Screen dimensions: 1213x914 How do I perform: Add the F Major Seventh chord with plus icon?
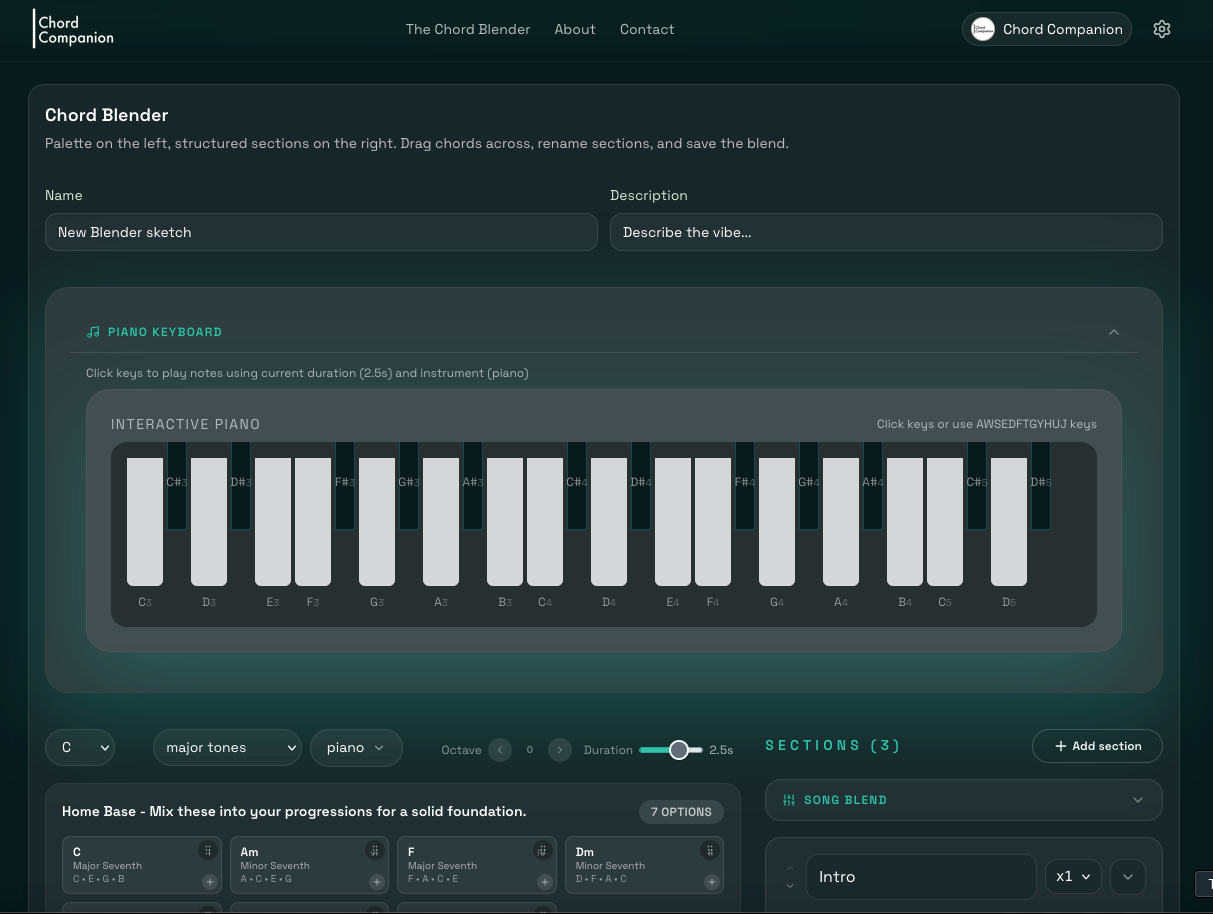[x=544, y=882]
